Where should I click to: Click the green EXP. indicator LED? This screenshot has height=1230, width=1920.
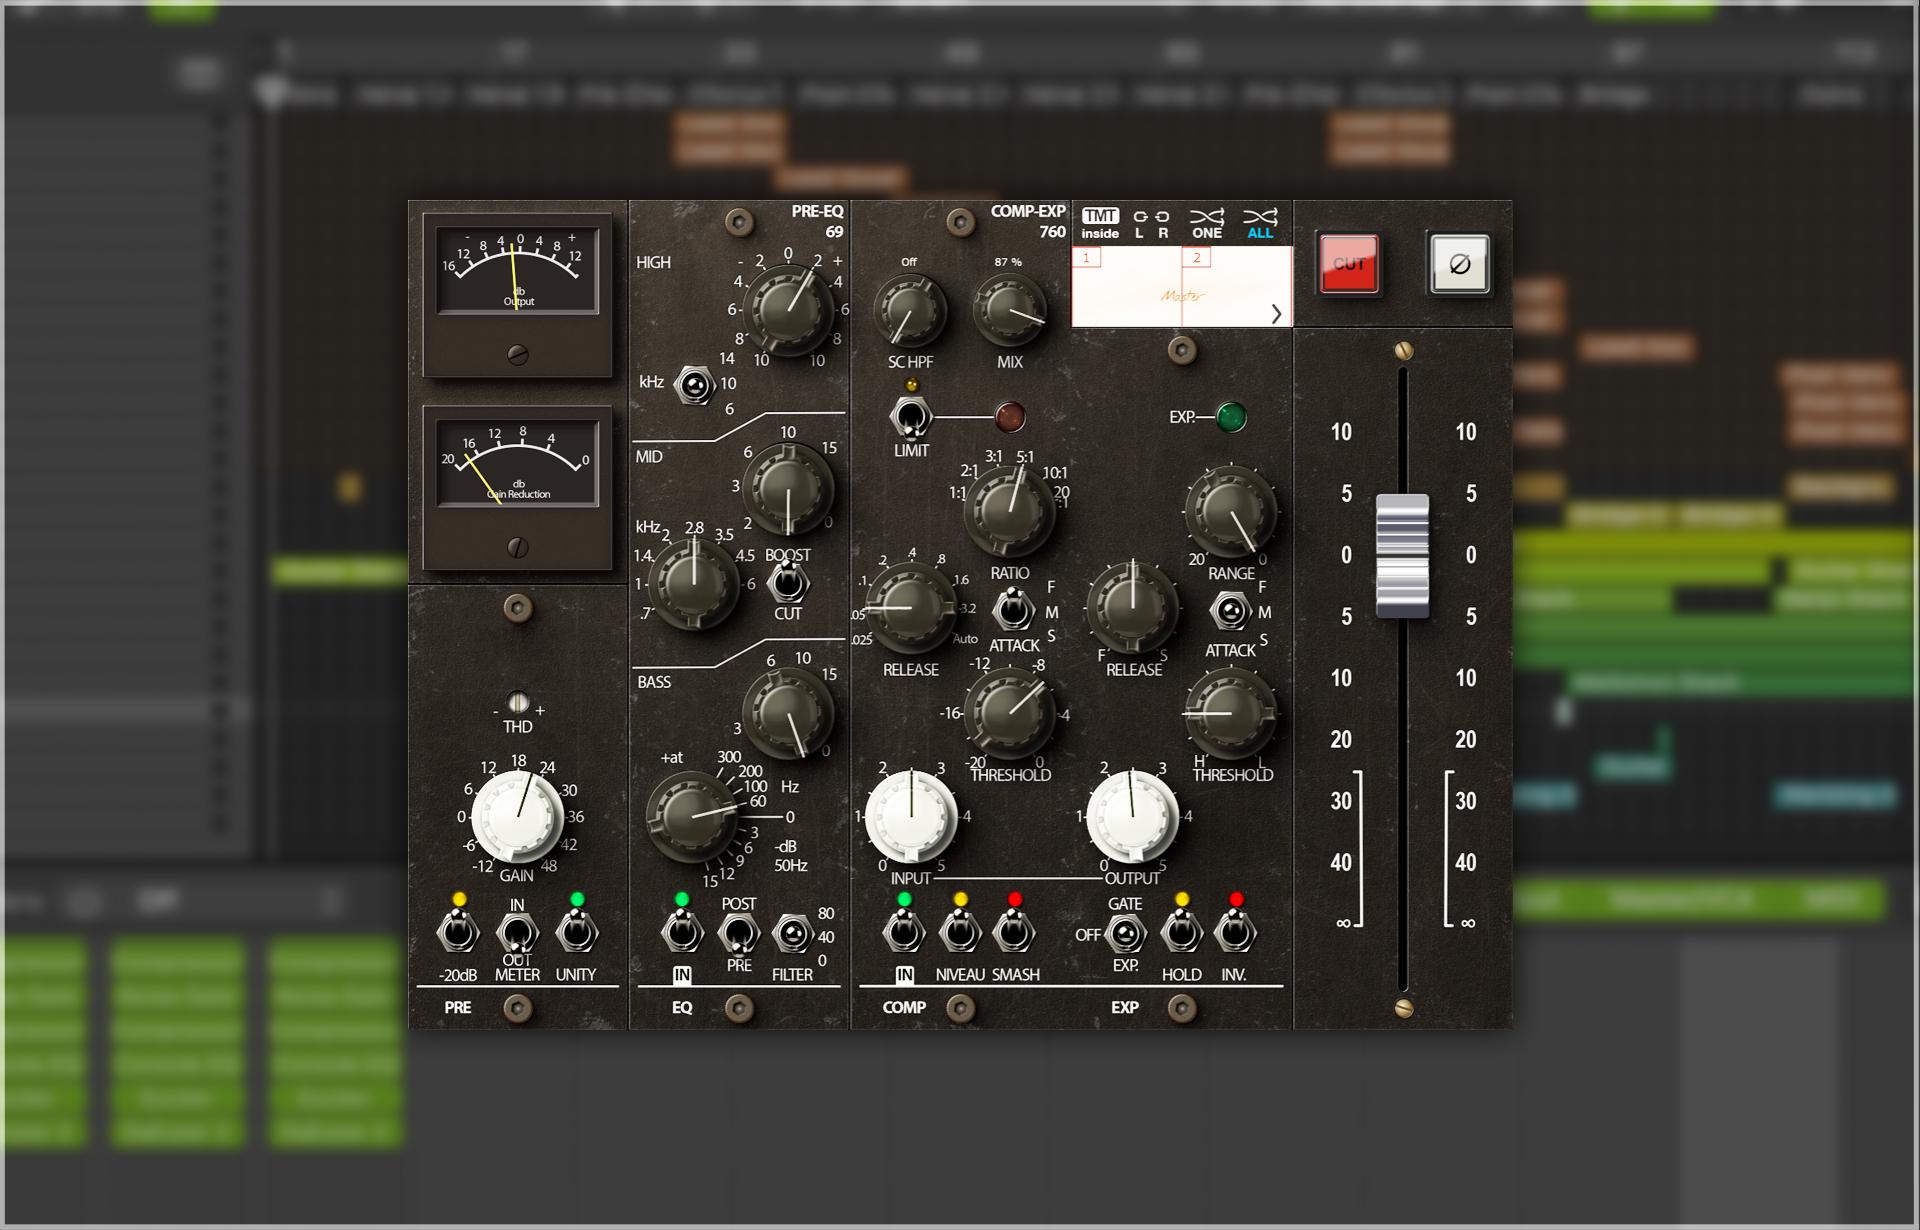tap(1231, 417)
